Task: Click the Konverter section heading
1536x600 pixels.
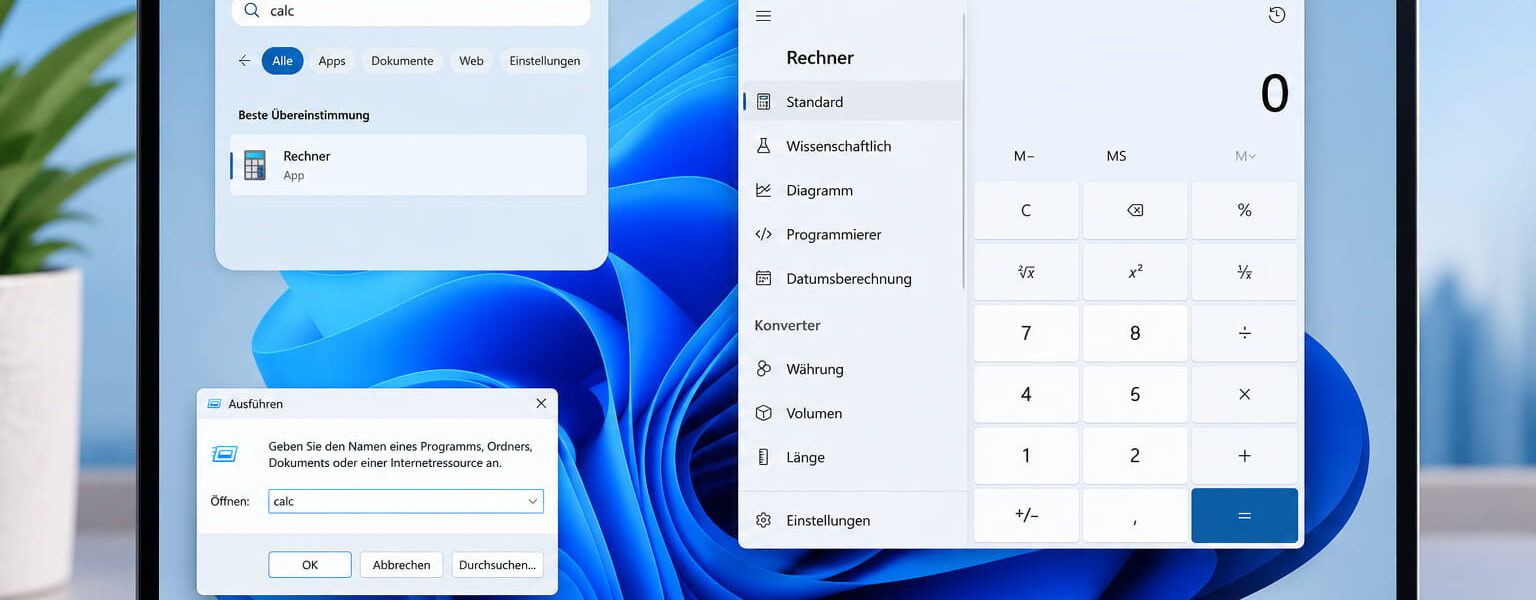Action: click(x=787, y=325)
